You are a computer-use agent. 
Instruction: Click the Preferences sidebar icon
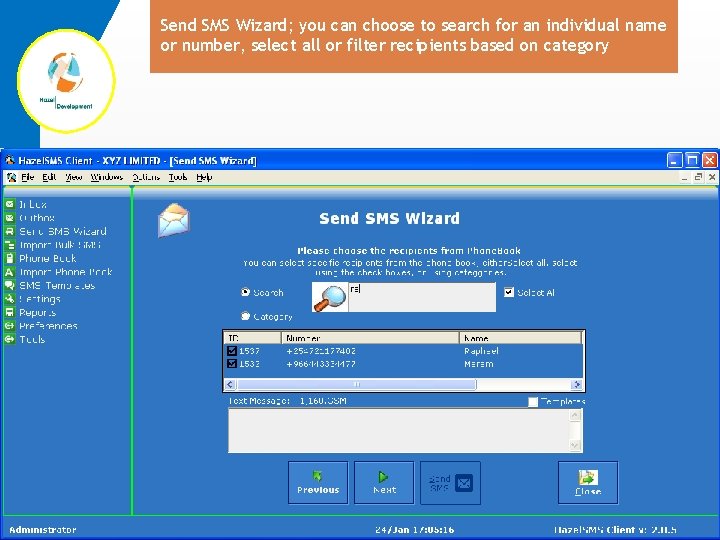point(10,326)
